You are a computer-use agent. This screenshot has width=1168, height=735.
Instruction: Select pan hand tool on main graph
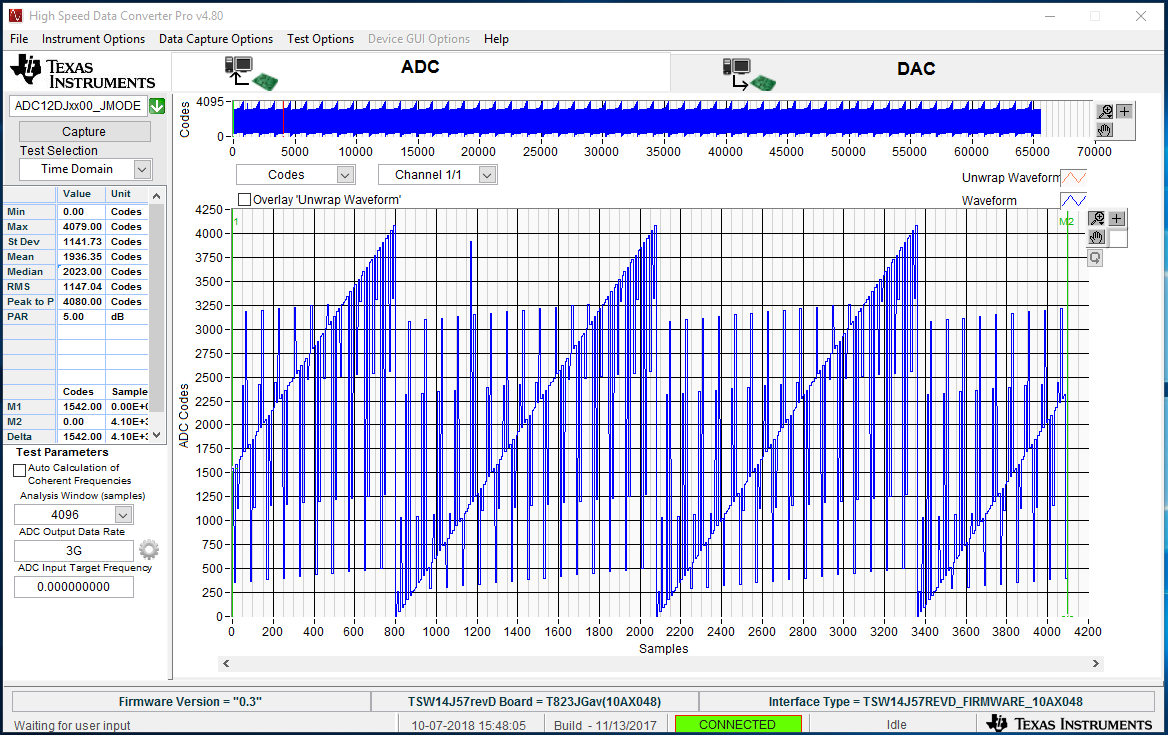1097,238
